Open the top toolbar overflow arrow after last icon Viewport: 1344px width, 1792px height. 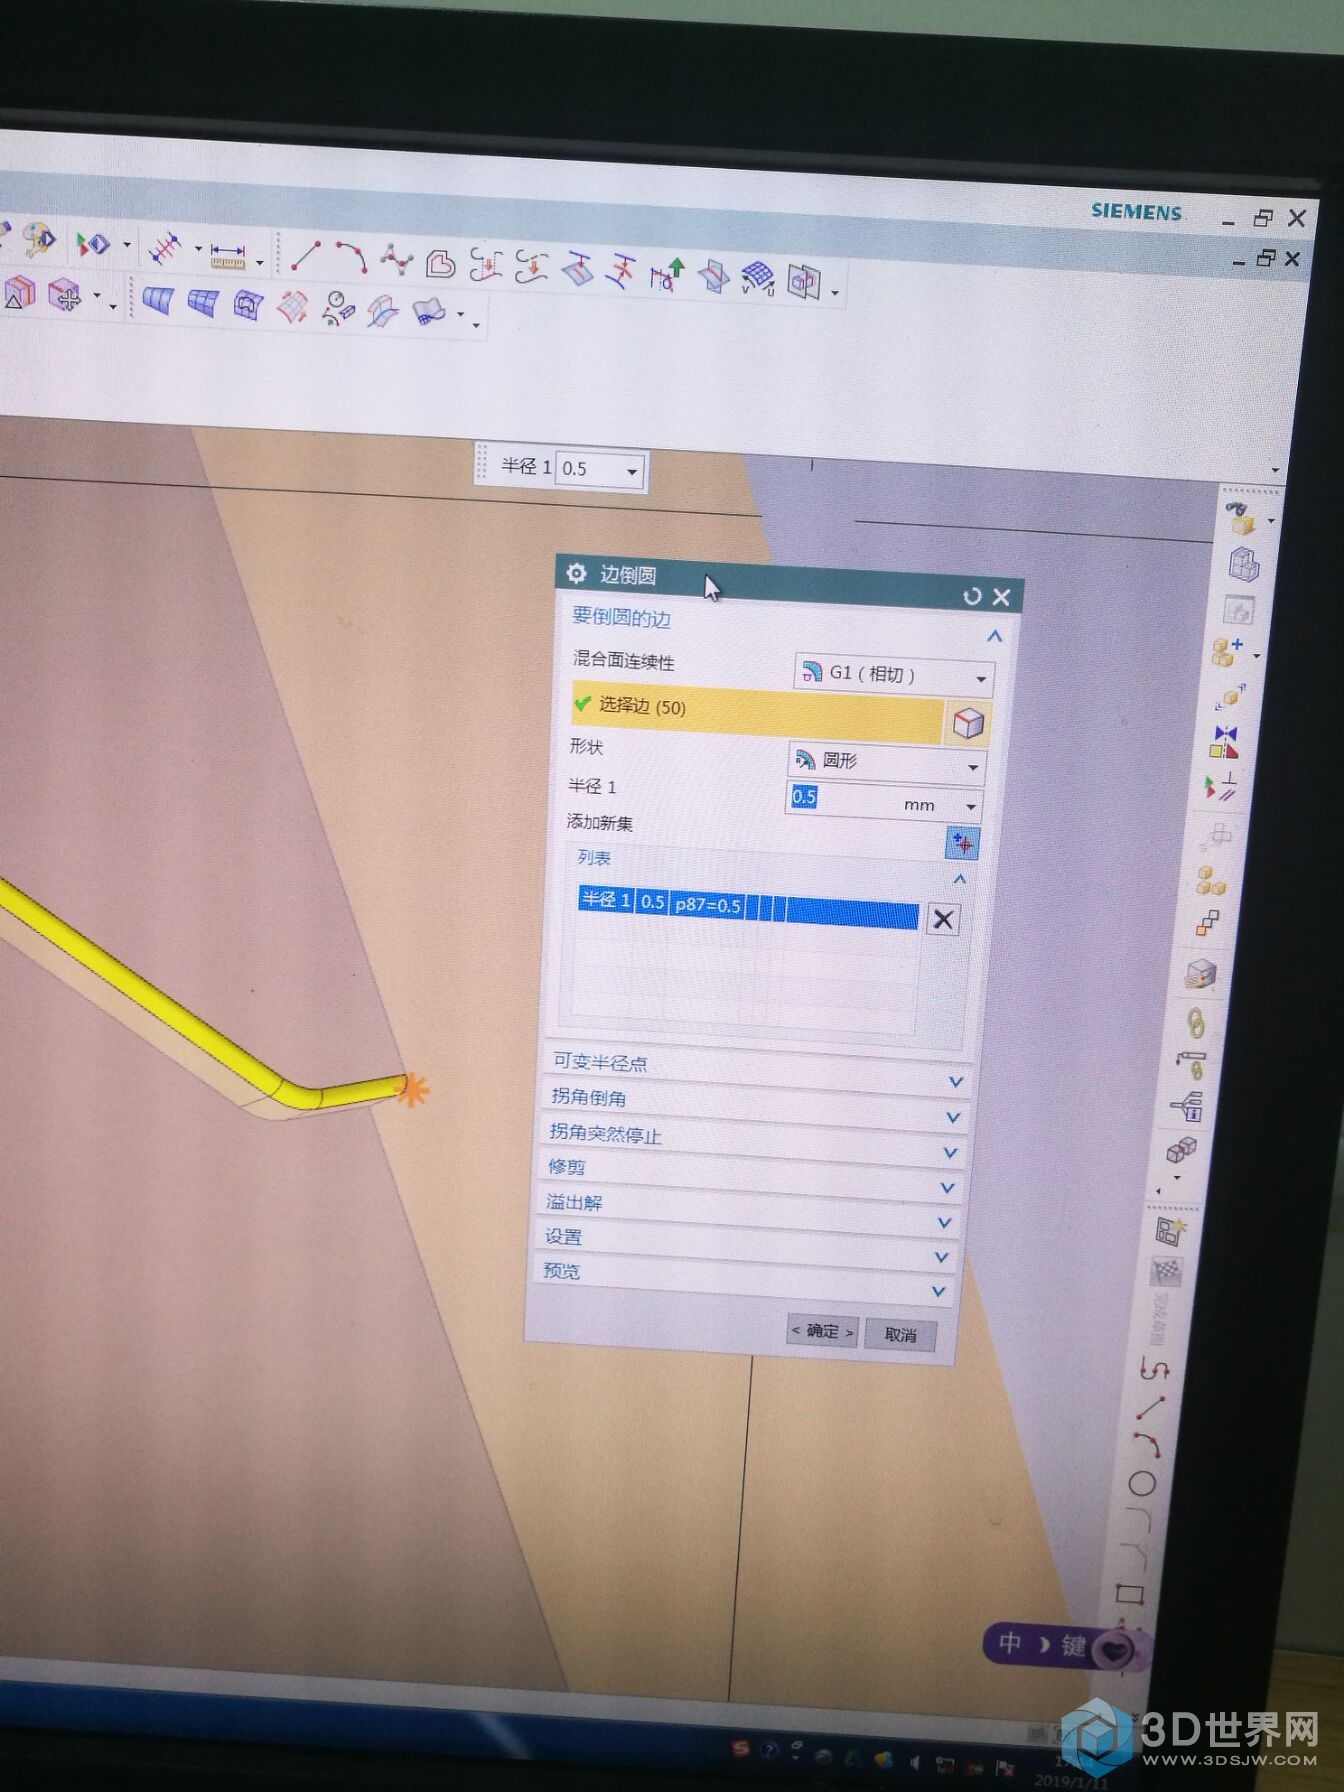point(834,292)
